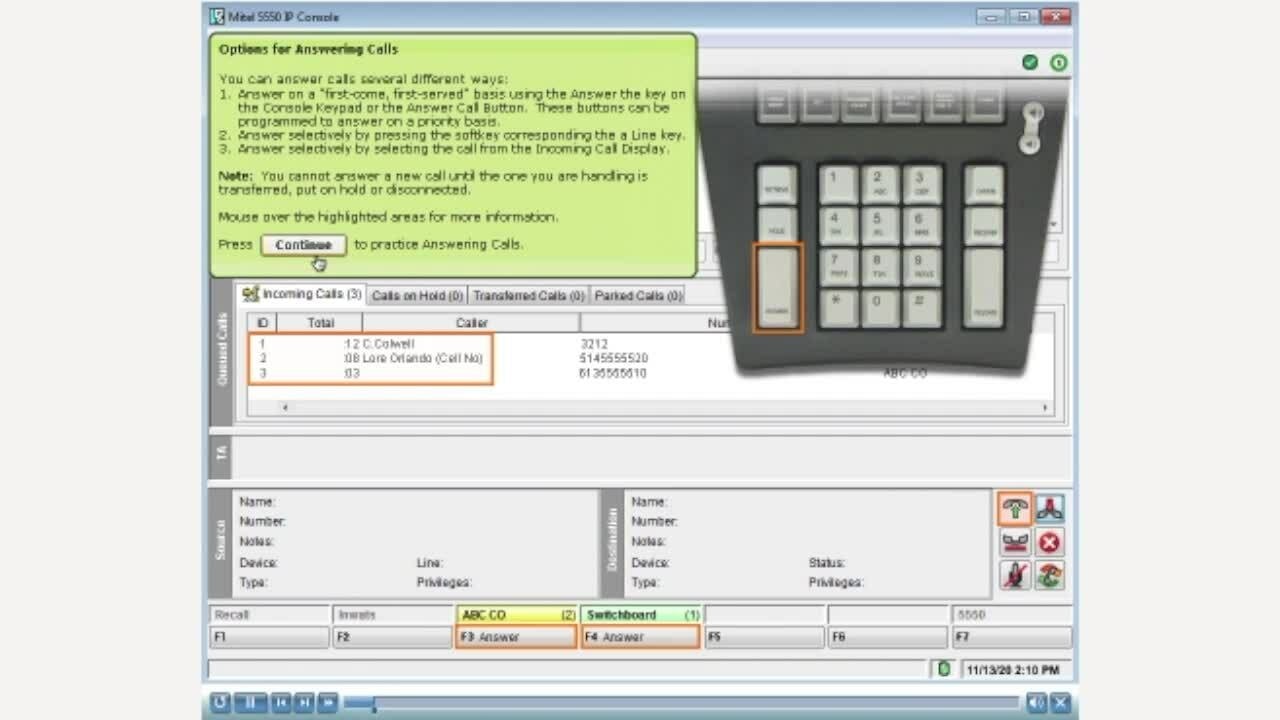Image resolution: width=1280 pixels, height=720 pixels.
Task: Click the Conference icon beside Answer Call
Action: coord(1049,509)
